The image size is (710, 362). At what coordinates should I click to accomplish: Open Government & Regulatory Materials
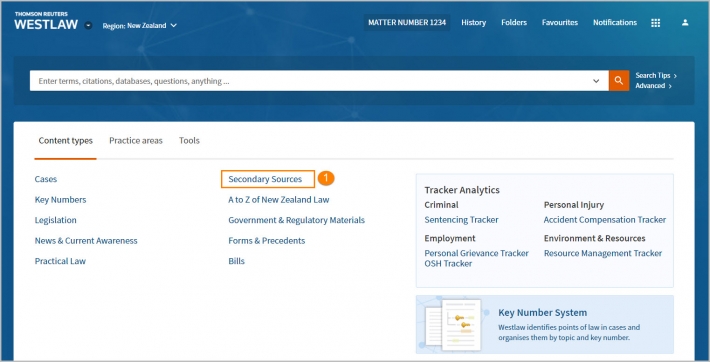(297, 220)
